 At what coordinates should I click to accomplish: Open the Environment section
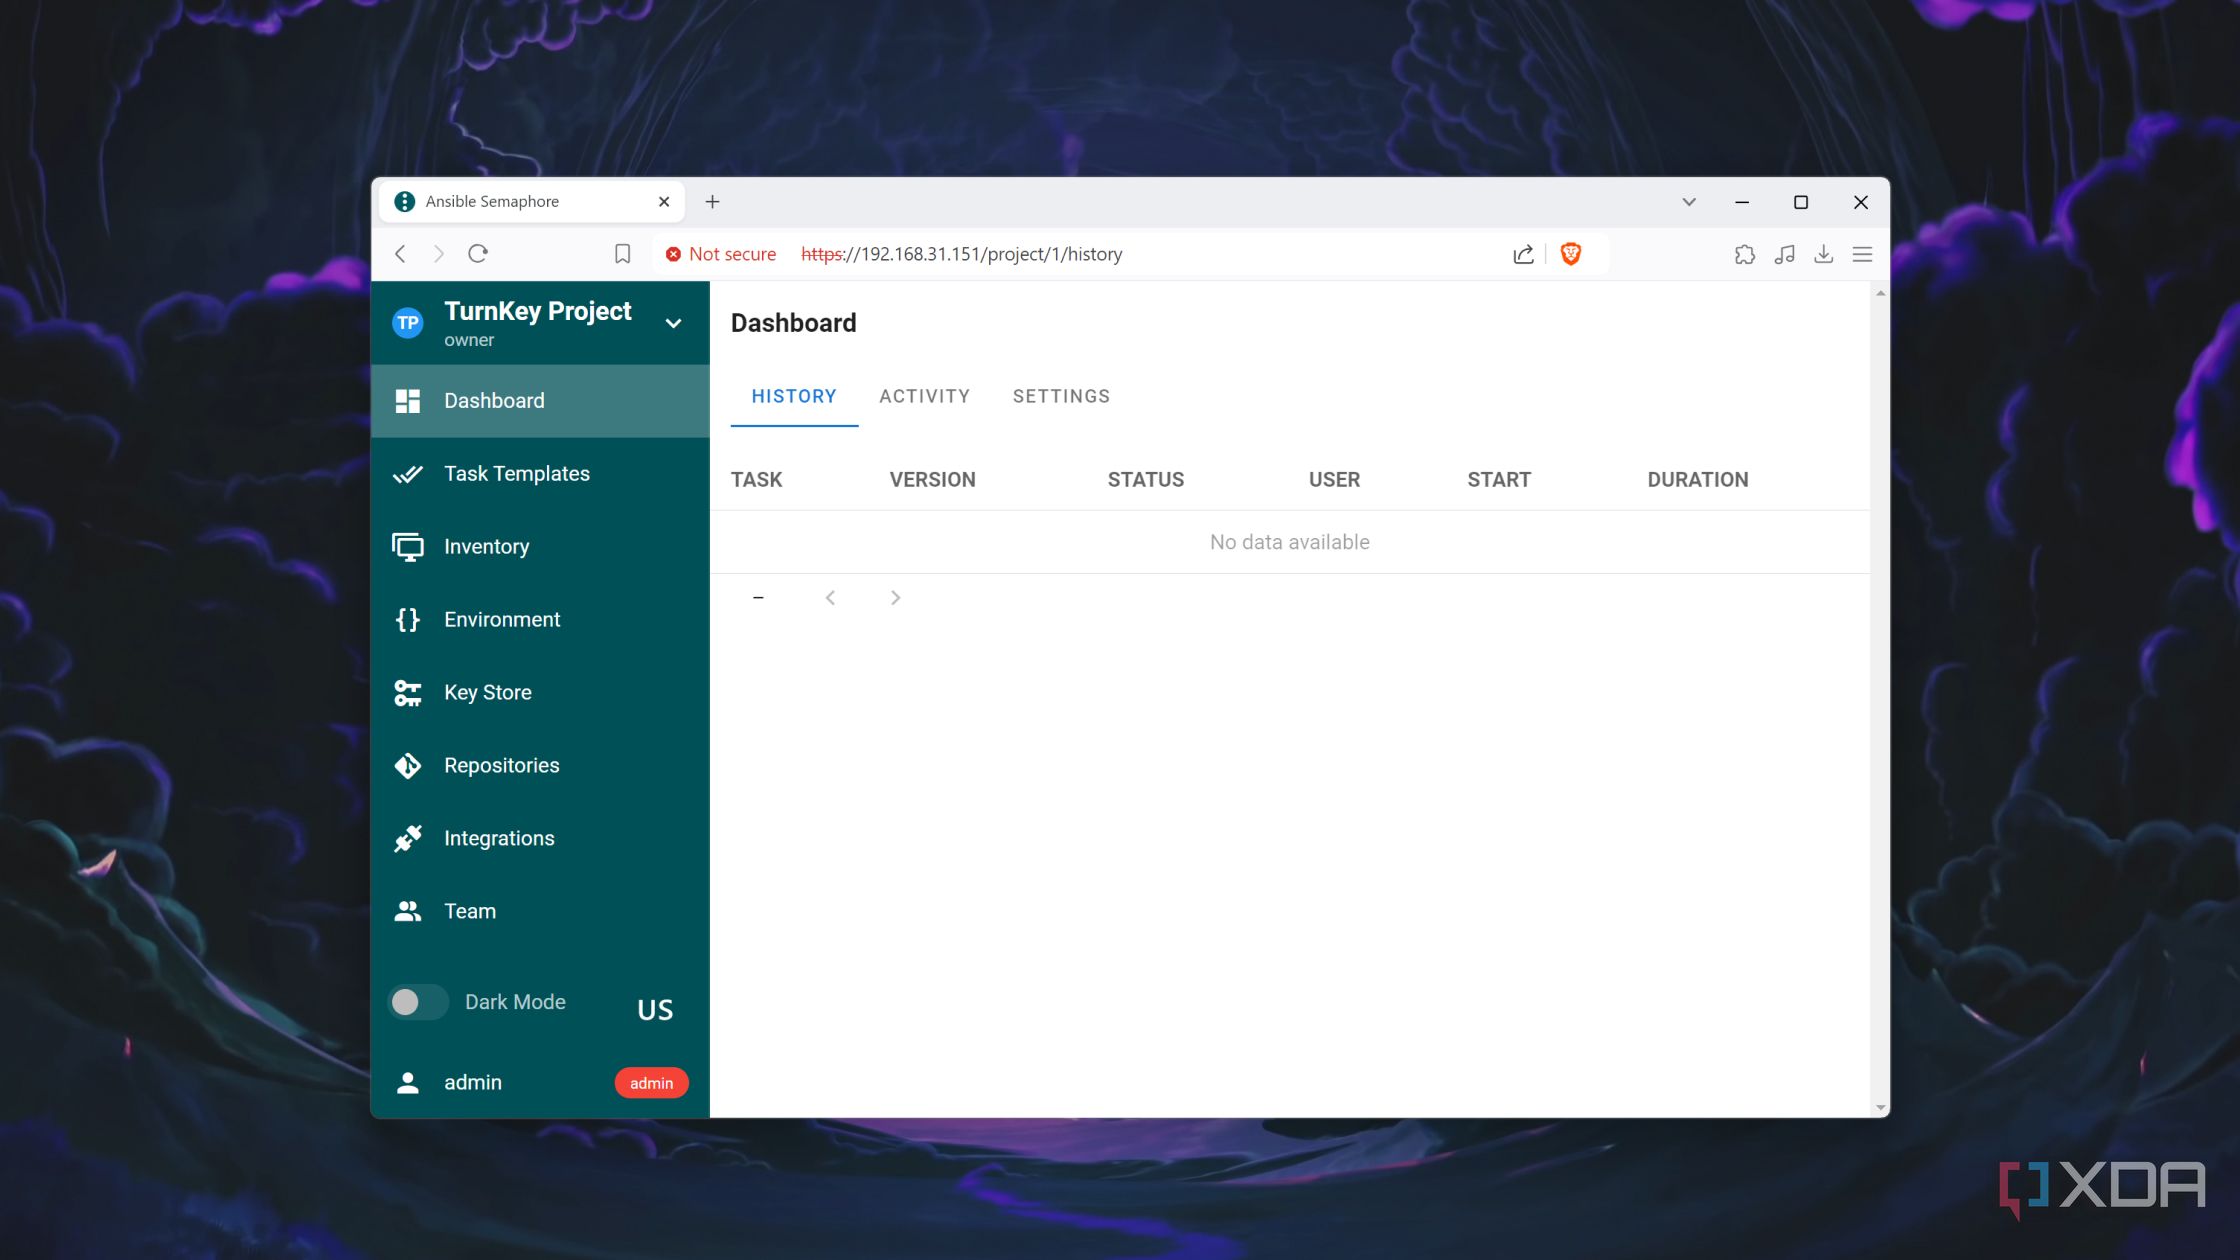(501, 619)
